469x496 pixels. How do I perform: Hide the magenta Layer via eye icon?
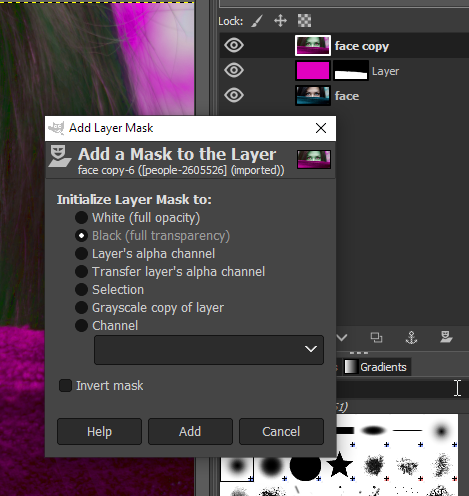(x=234, y=70)
